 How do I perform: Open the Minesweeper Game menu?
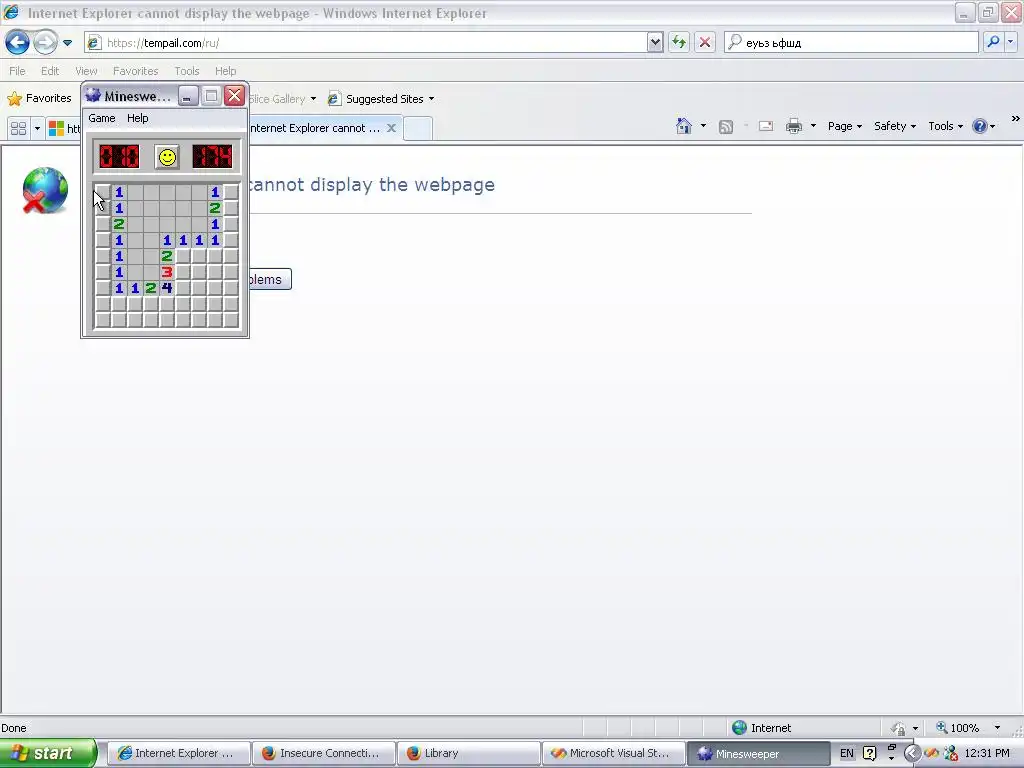pyautogui.click(x=102, y=118)
